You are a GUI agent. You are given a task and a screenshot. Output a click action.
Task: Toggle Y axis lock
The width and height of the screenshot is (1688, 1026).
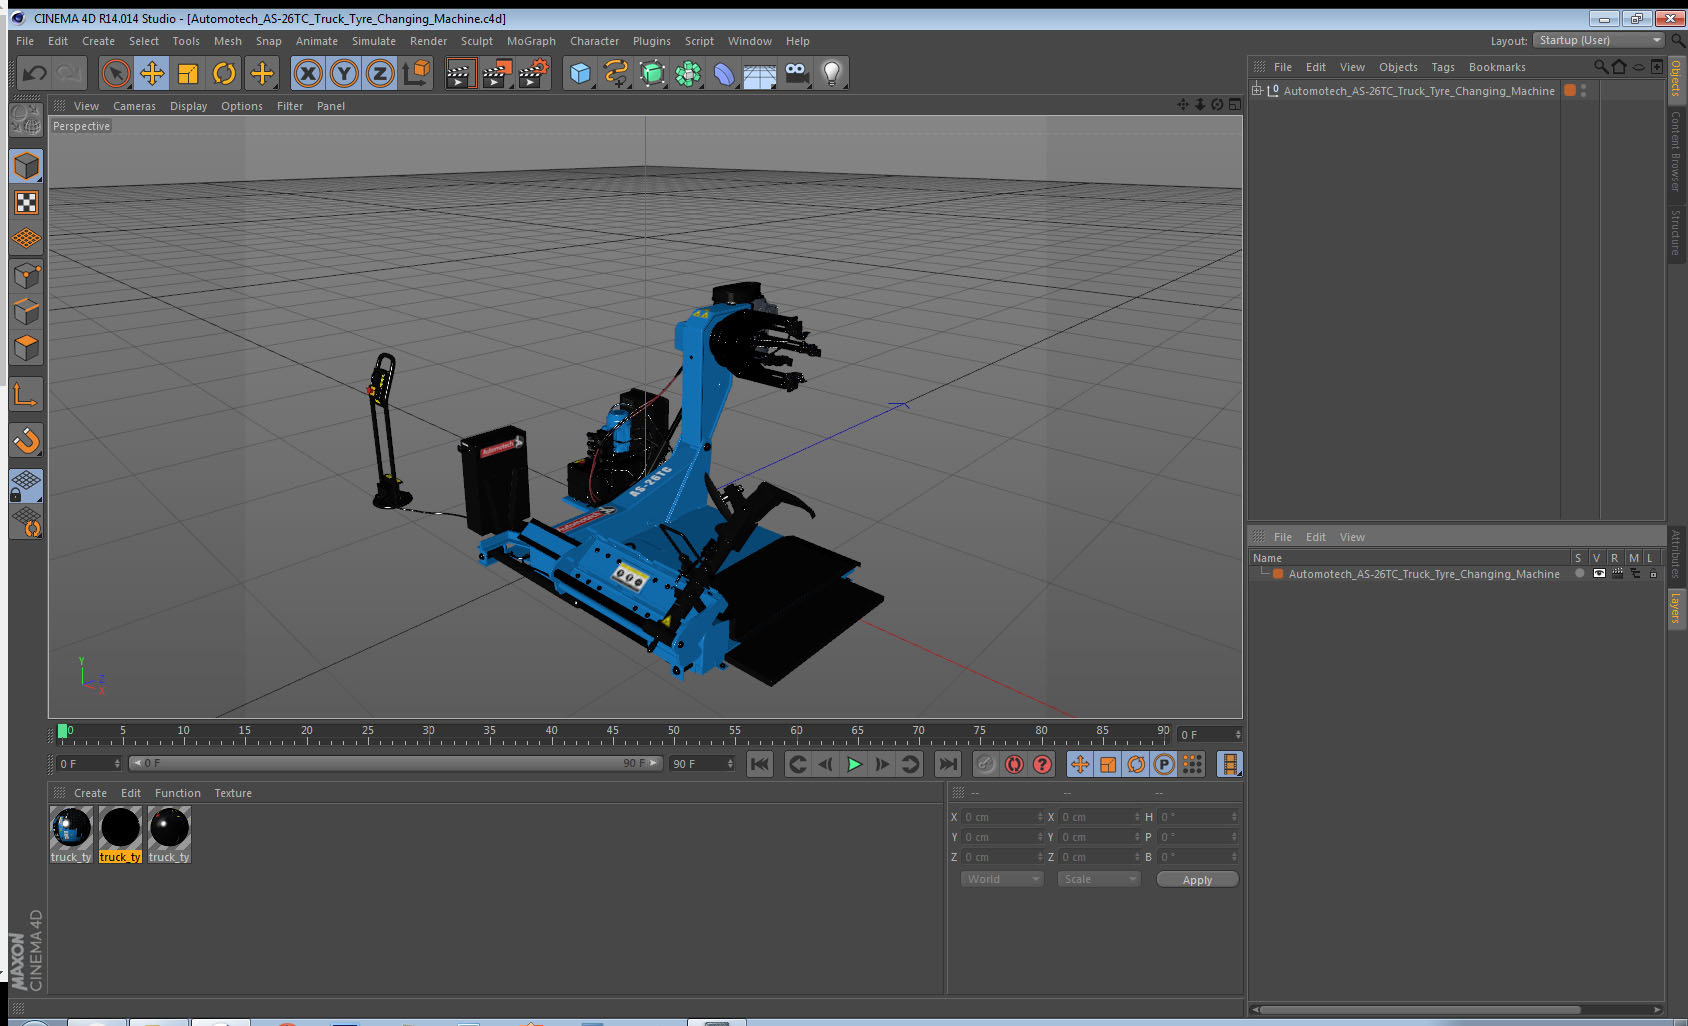coord(344,73)
